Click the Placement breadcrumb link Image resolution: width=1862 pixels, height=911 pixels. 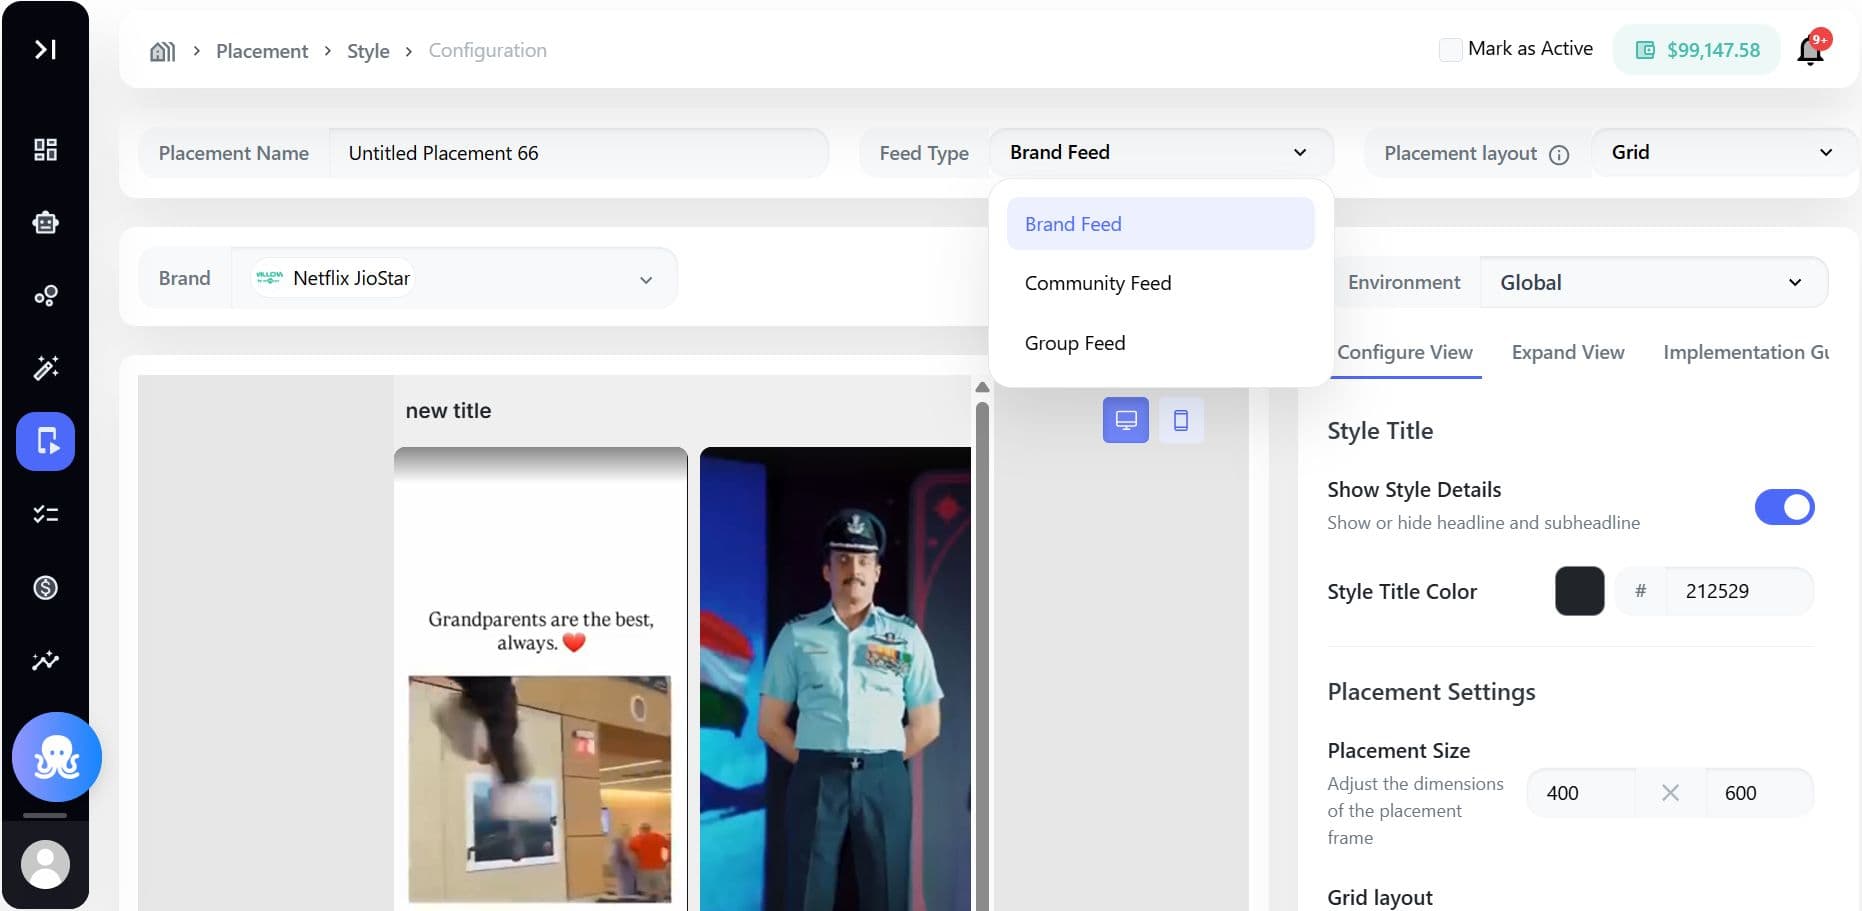pyautogui.click(x=262, y=51)
